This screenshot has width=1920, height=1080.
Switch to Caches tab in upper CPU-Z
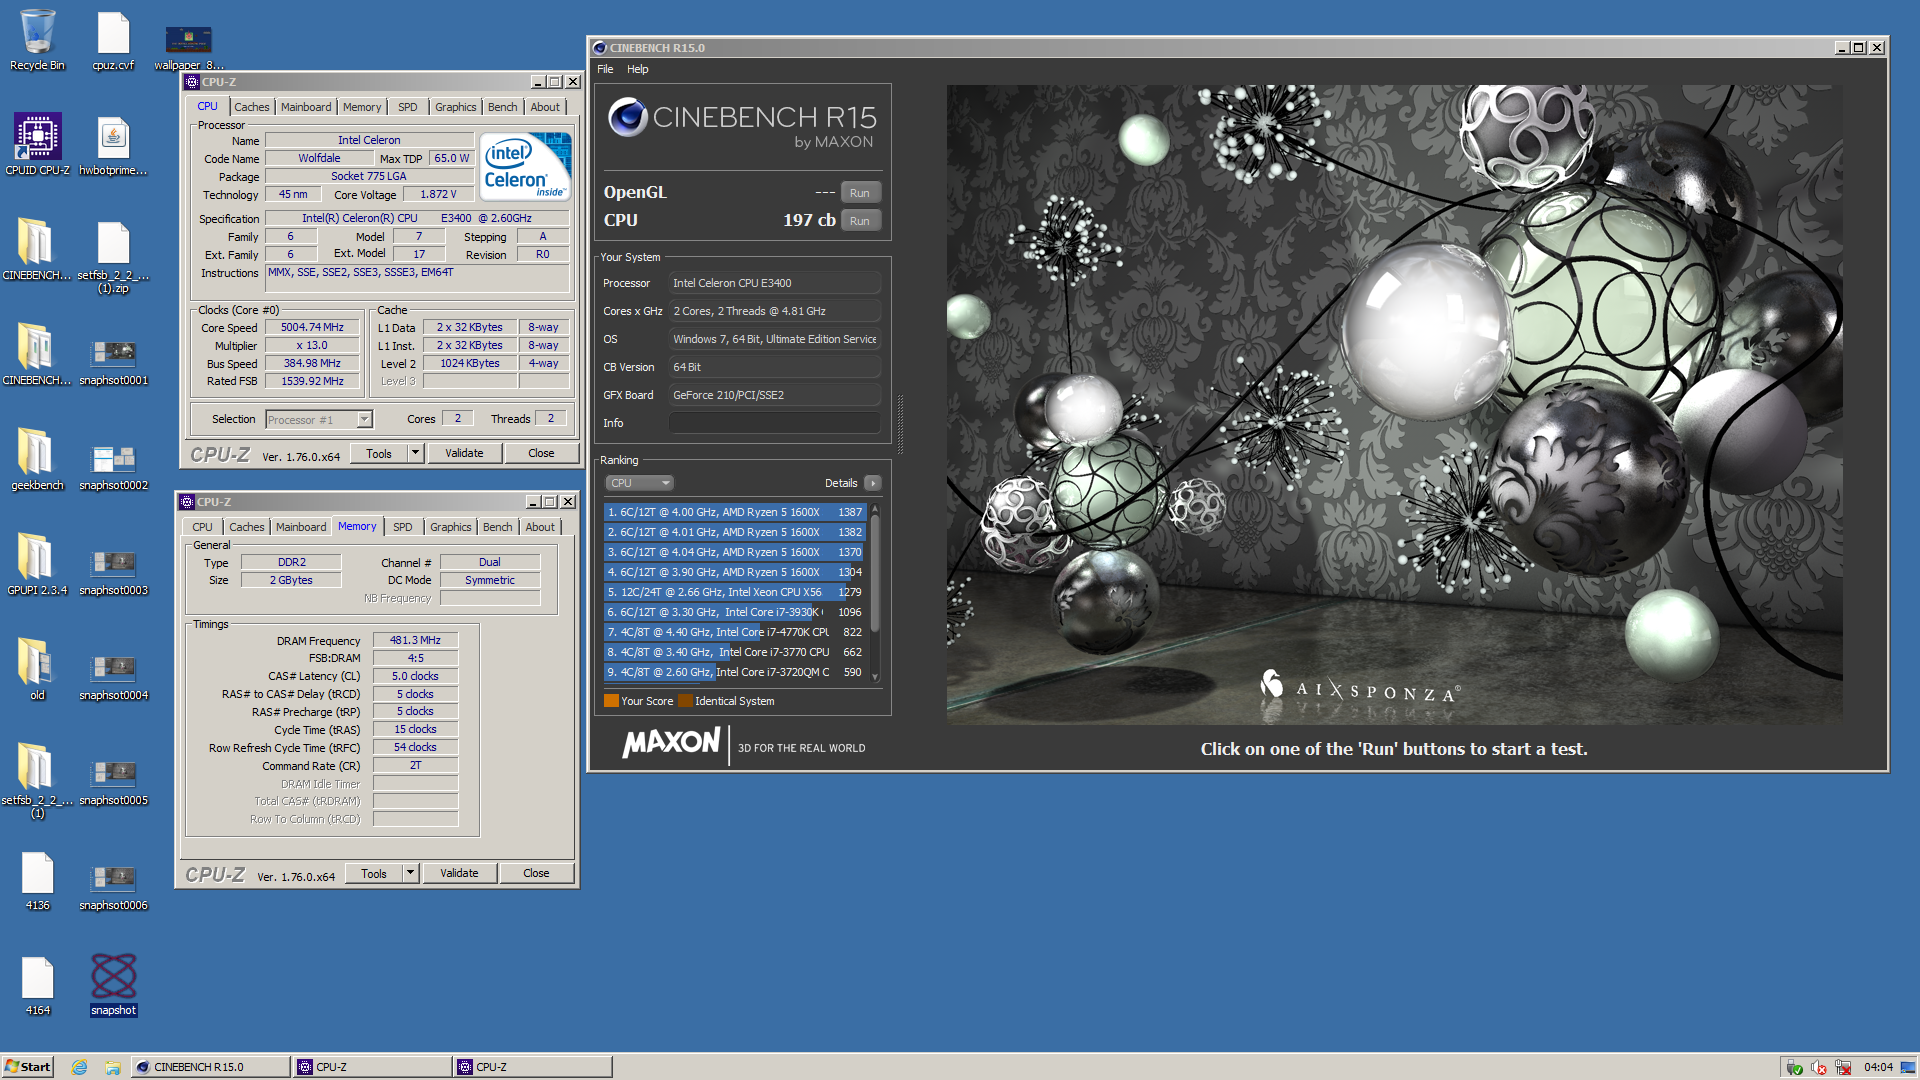[x=252, y=107]
